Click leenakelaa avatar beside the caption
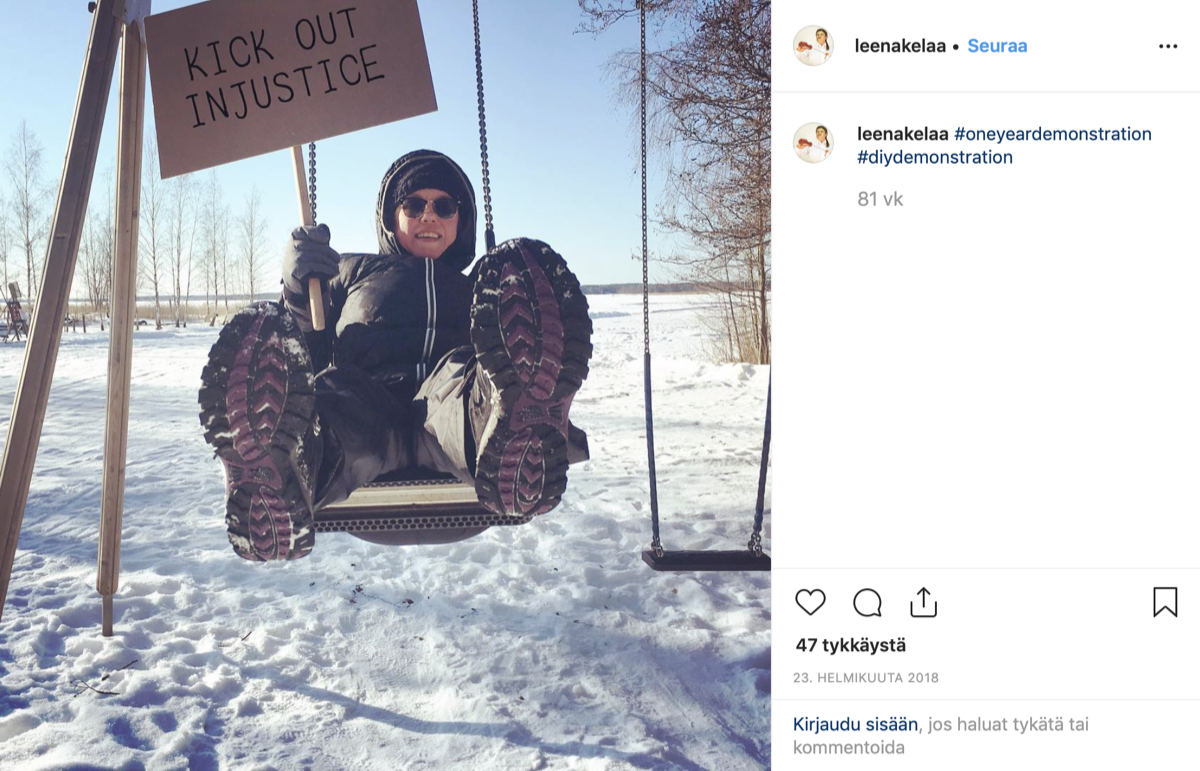The height and width of the screenshot is (771, 1200). coord(813,143)
